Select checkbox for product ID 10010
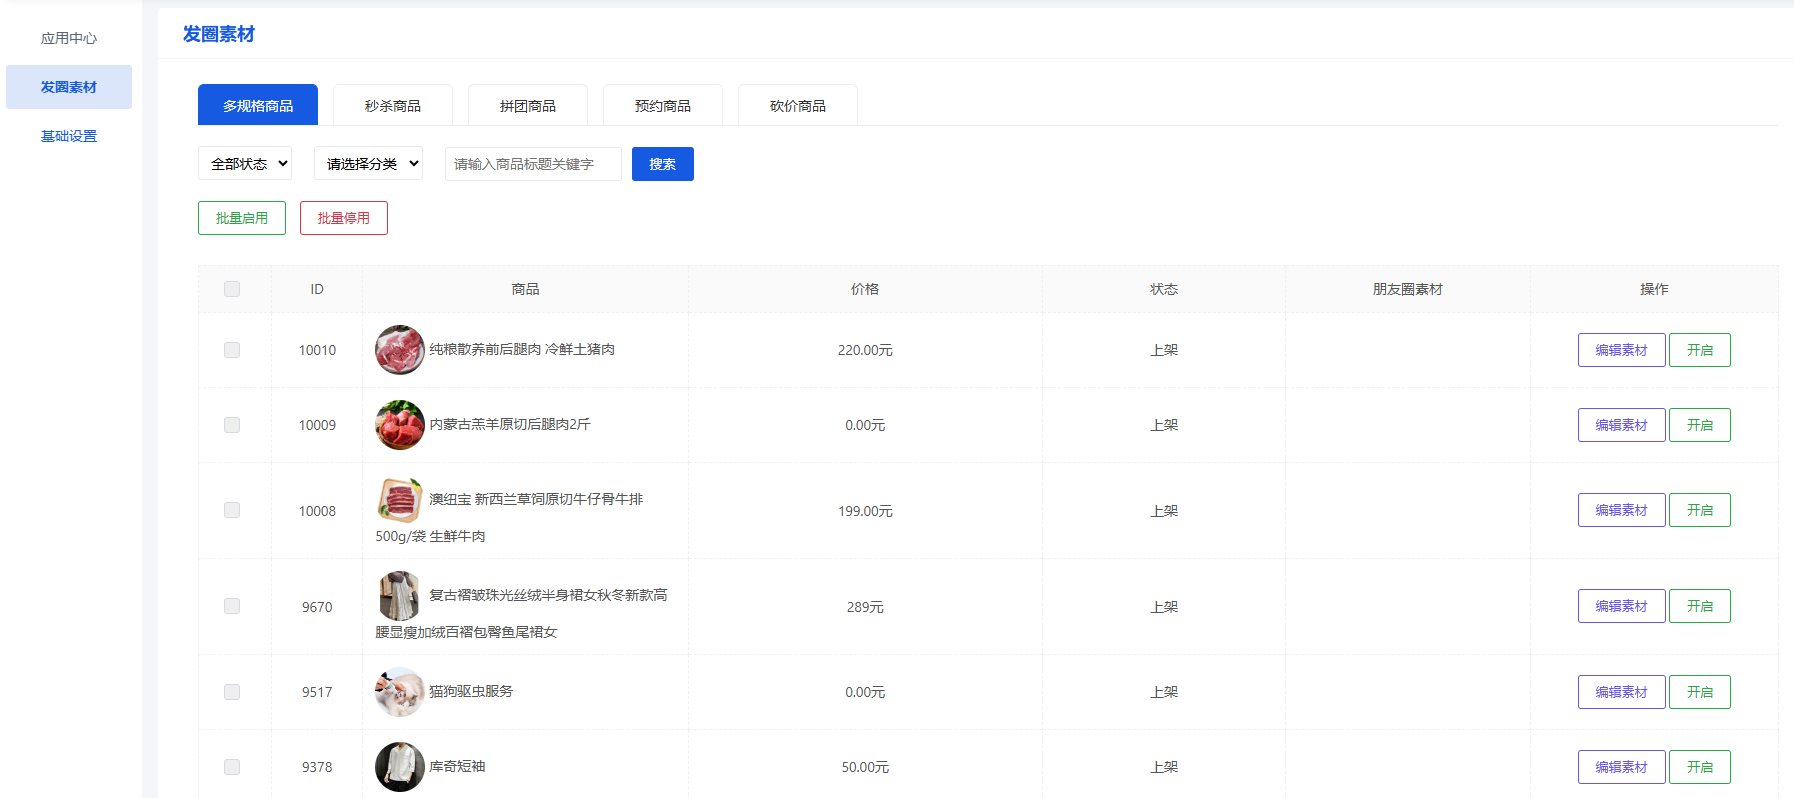The width and height of the screenshot is (1794, 798). pos(232,350)
